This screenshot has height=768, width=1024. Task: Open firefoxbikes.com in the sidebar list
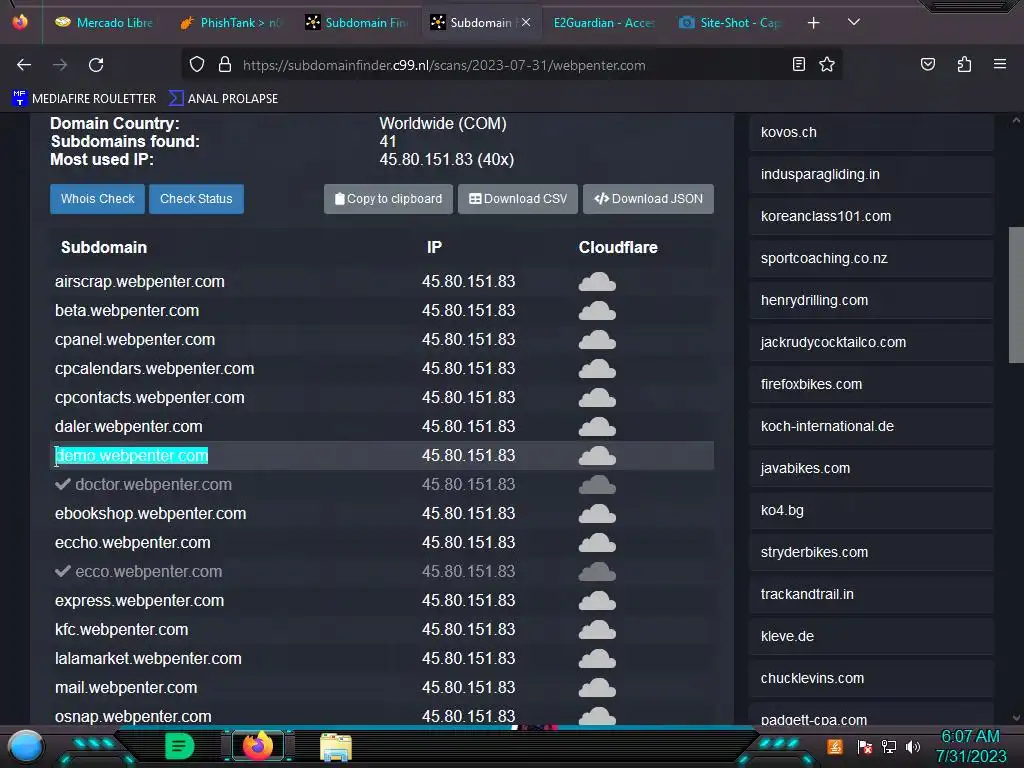[x=871, y=384]
